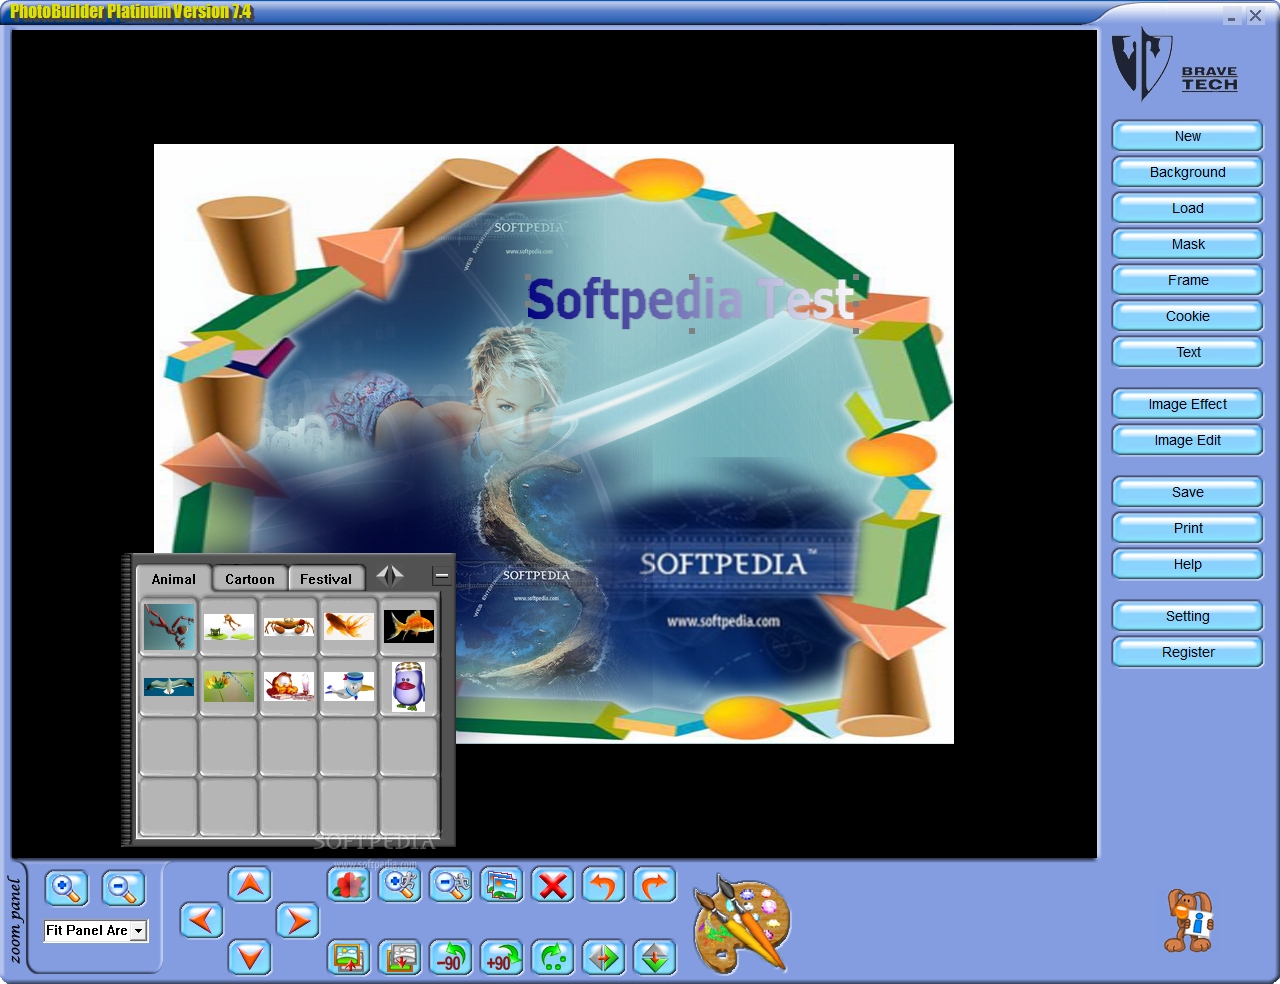
Task: Click the Load button
Action: click(1188, 208)
